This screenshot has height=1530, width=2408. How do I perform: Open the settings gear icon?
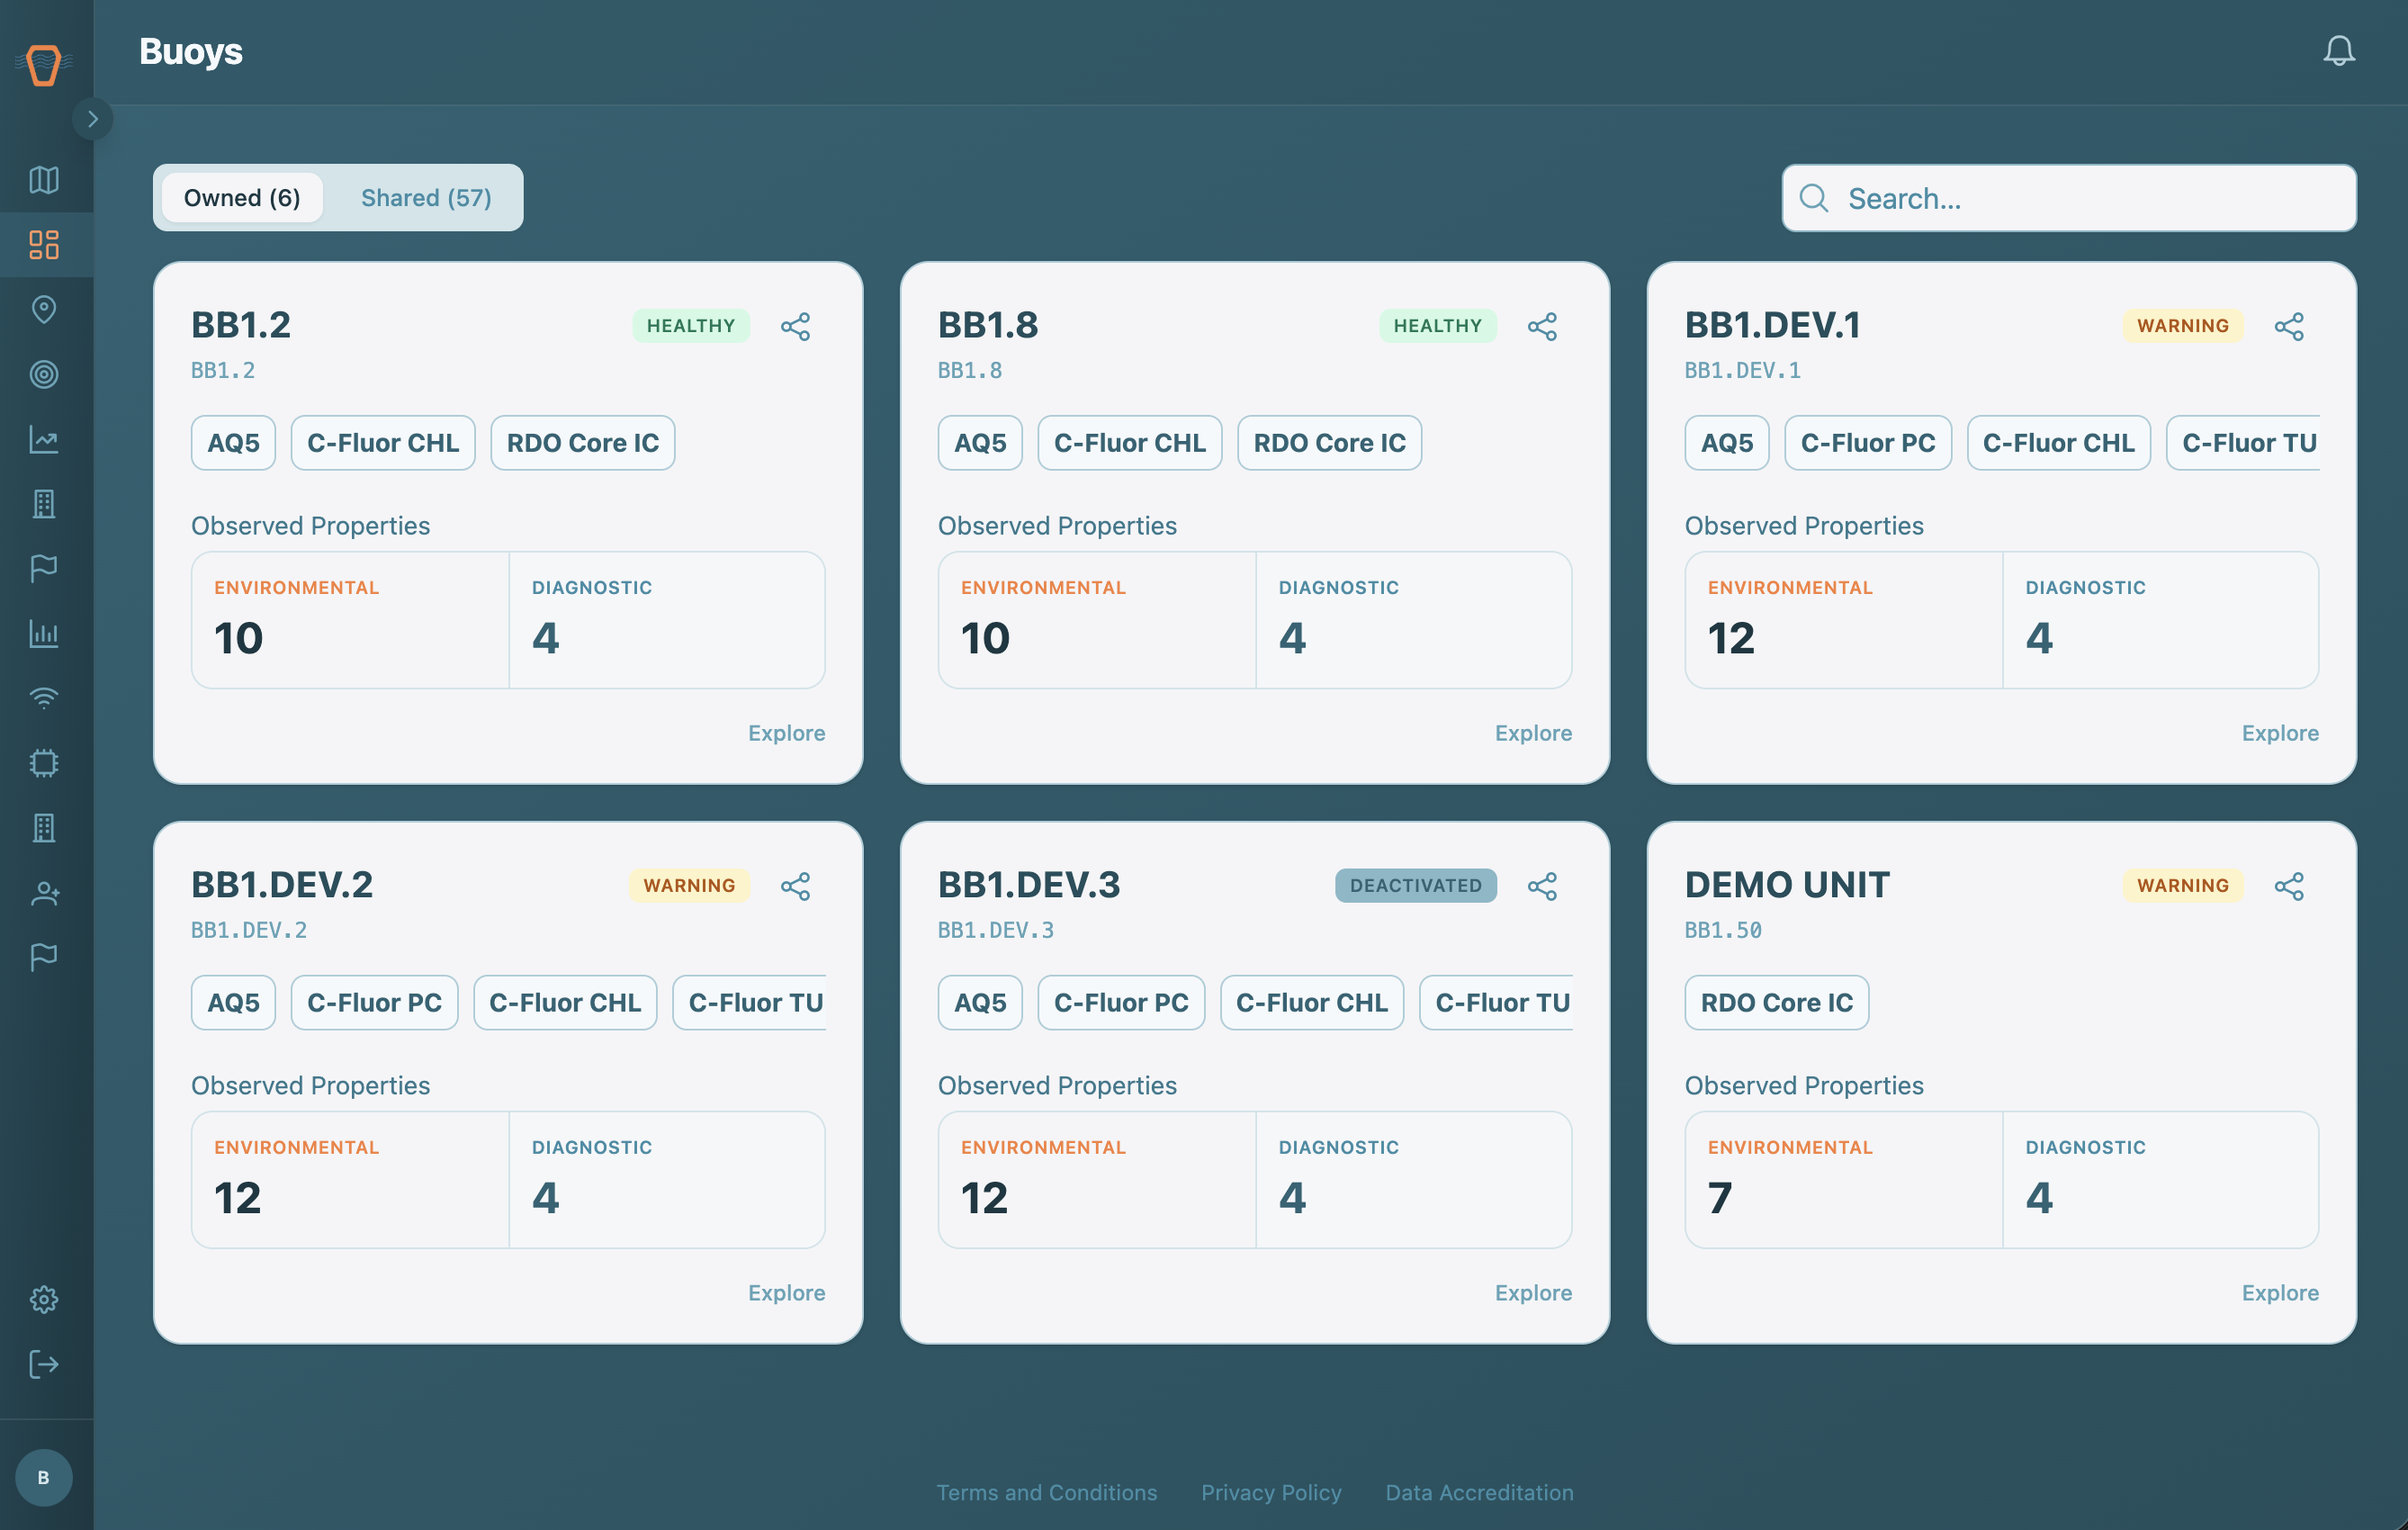tap(44, 1299)
